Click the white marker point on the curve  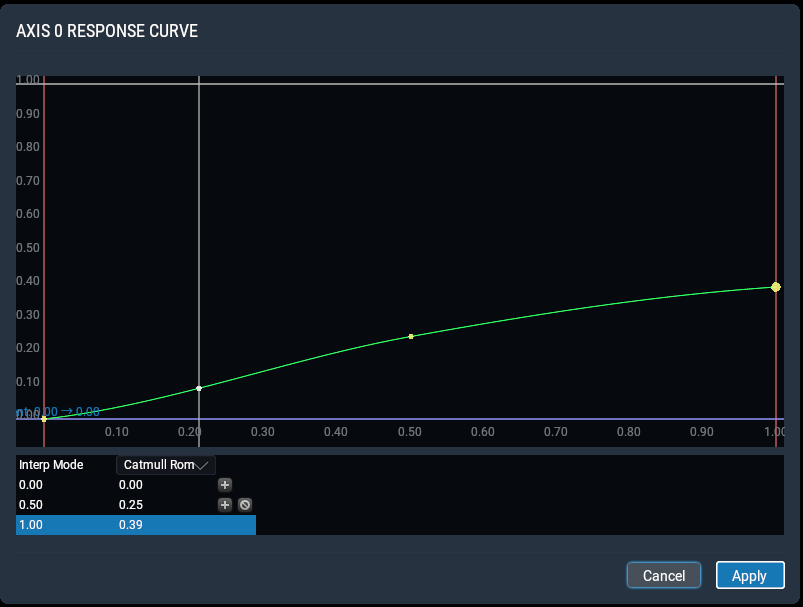click(199, 388)
